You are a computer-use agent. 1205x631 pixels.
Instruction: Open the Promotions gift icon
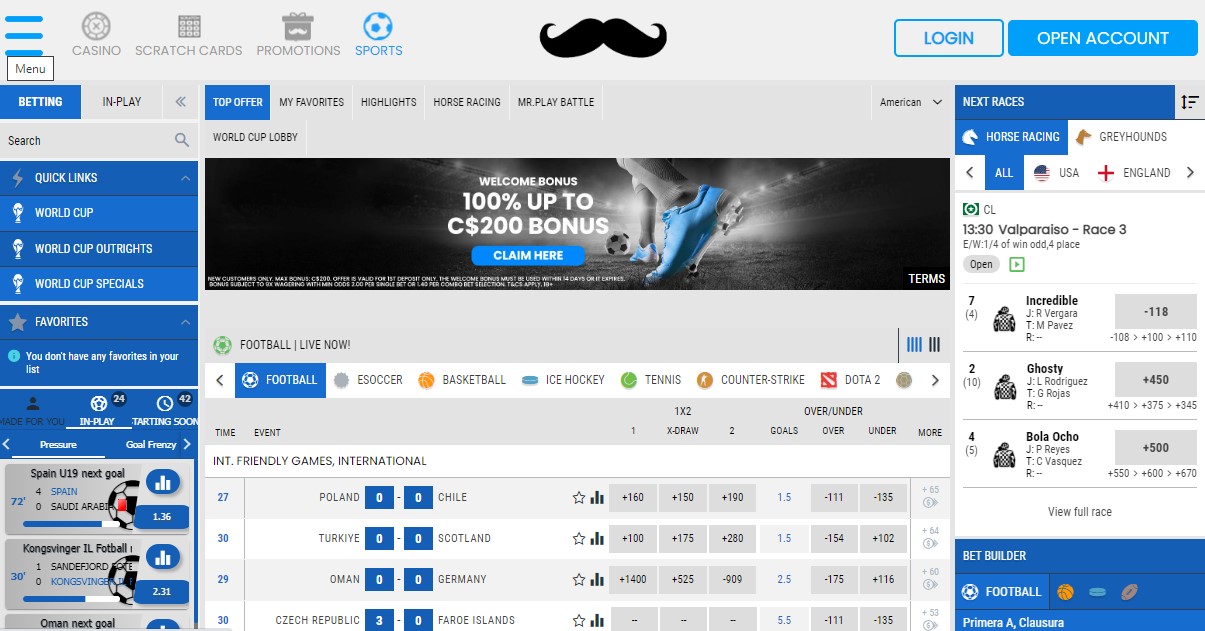[x=298, y=26]
